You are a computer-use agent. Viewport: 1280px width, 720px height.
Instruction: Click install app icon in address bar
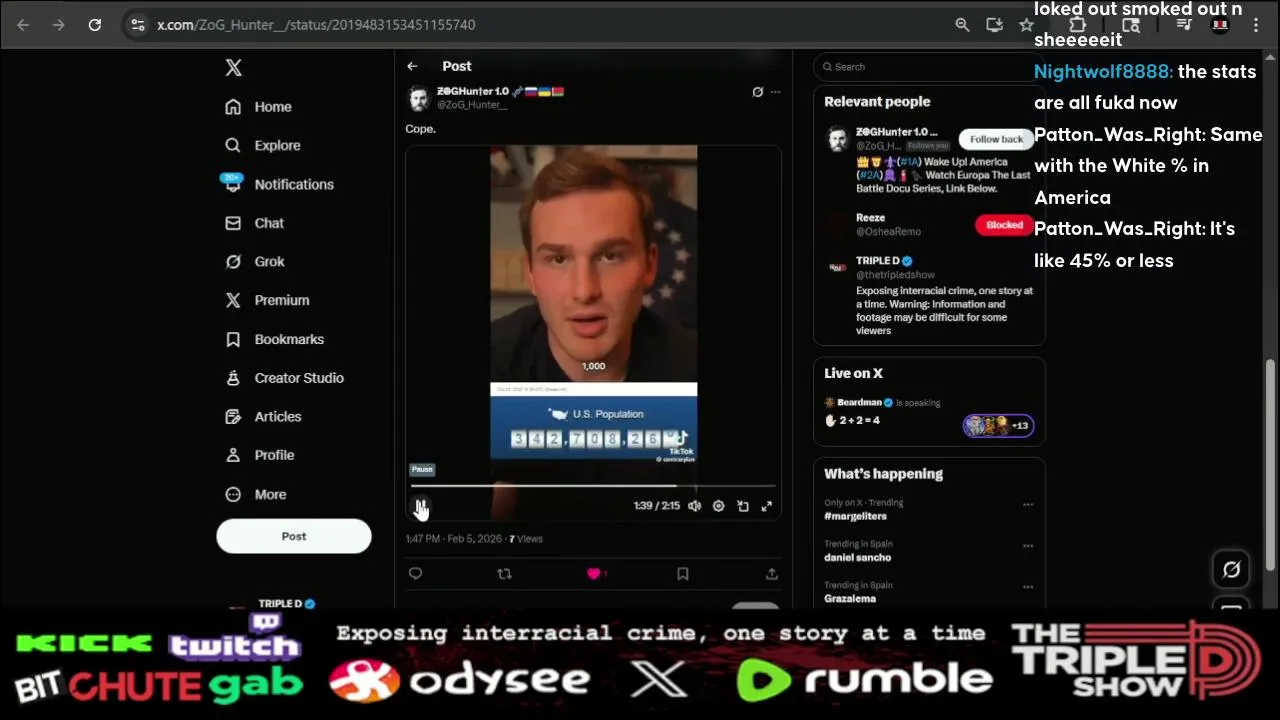[x=994, y=25]
